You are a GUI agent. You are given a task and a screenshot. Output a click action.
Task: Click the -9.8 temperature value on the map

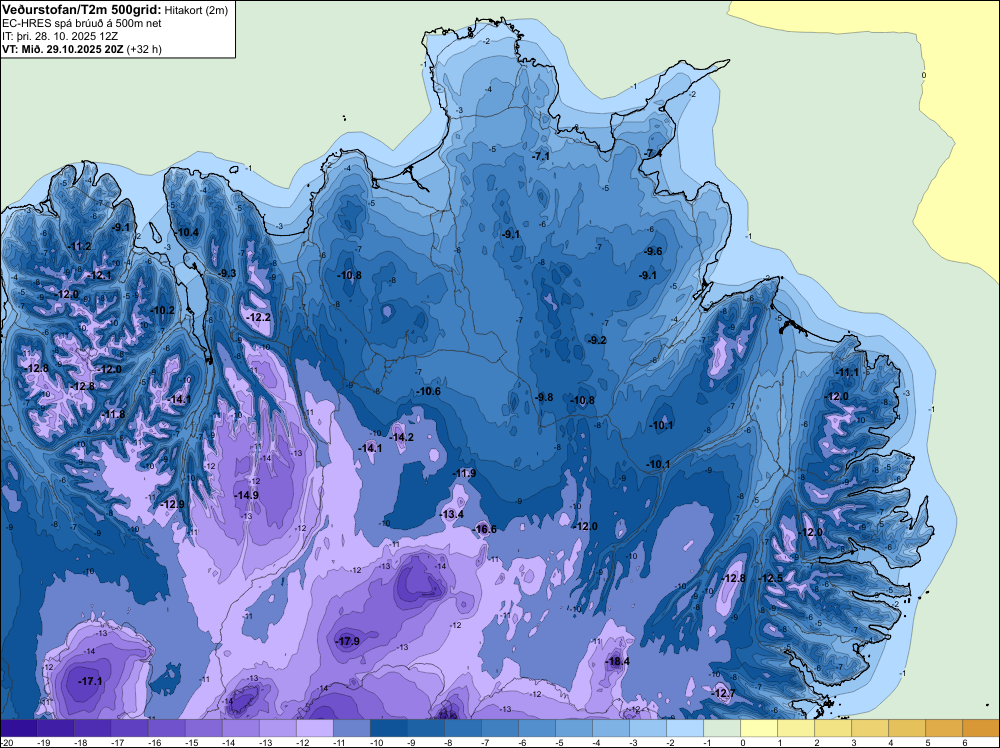[544, 397]
